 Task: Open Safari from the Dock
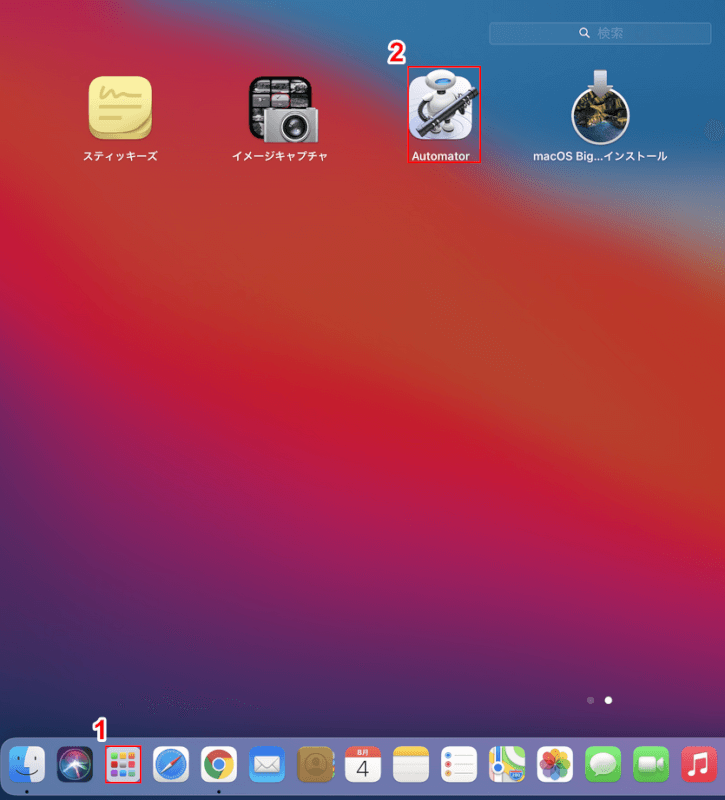click(x=171, y=764)
